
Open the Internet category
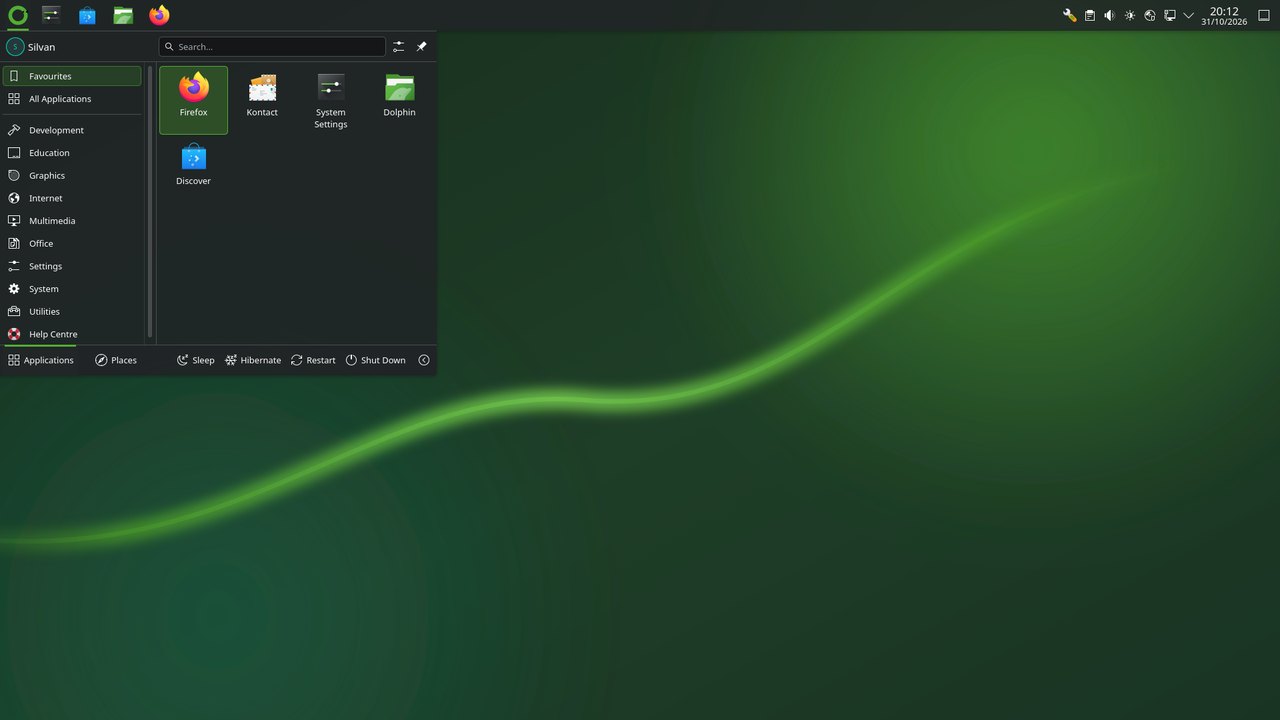[x=72, y=198]
